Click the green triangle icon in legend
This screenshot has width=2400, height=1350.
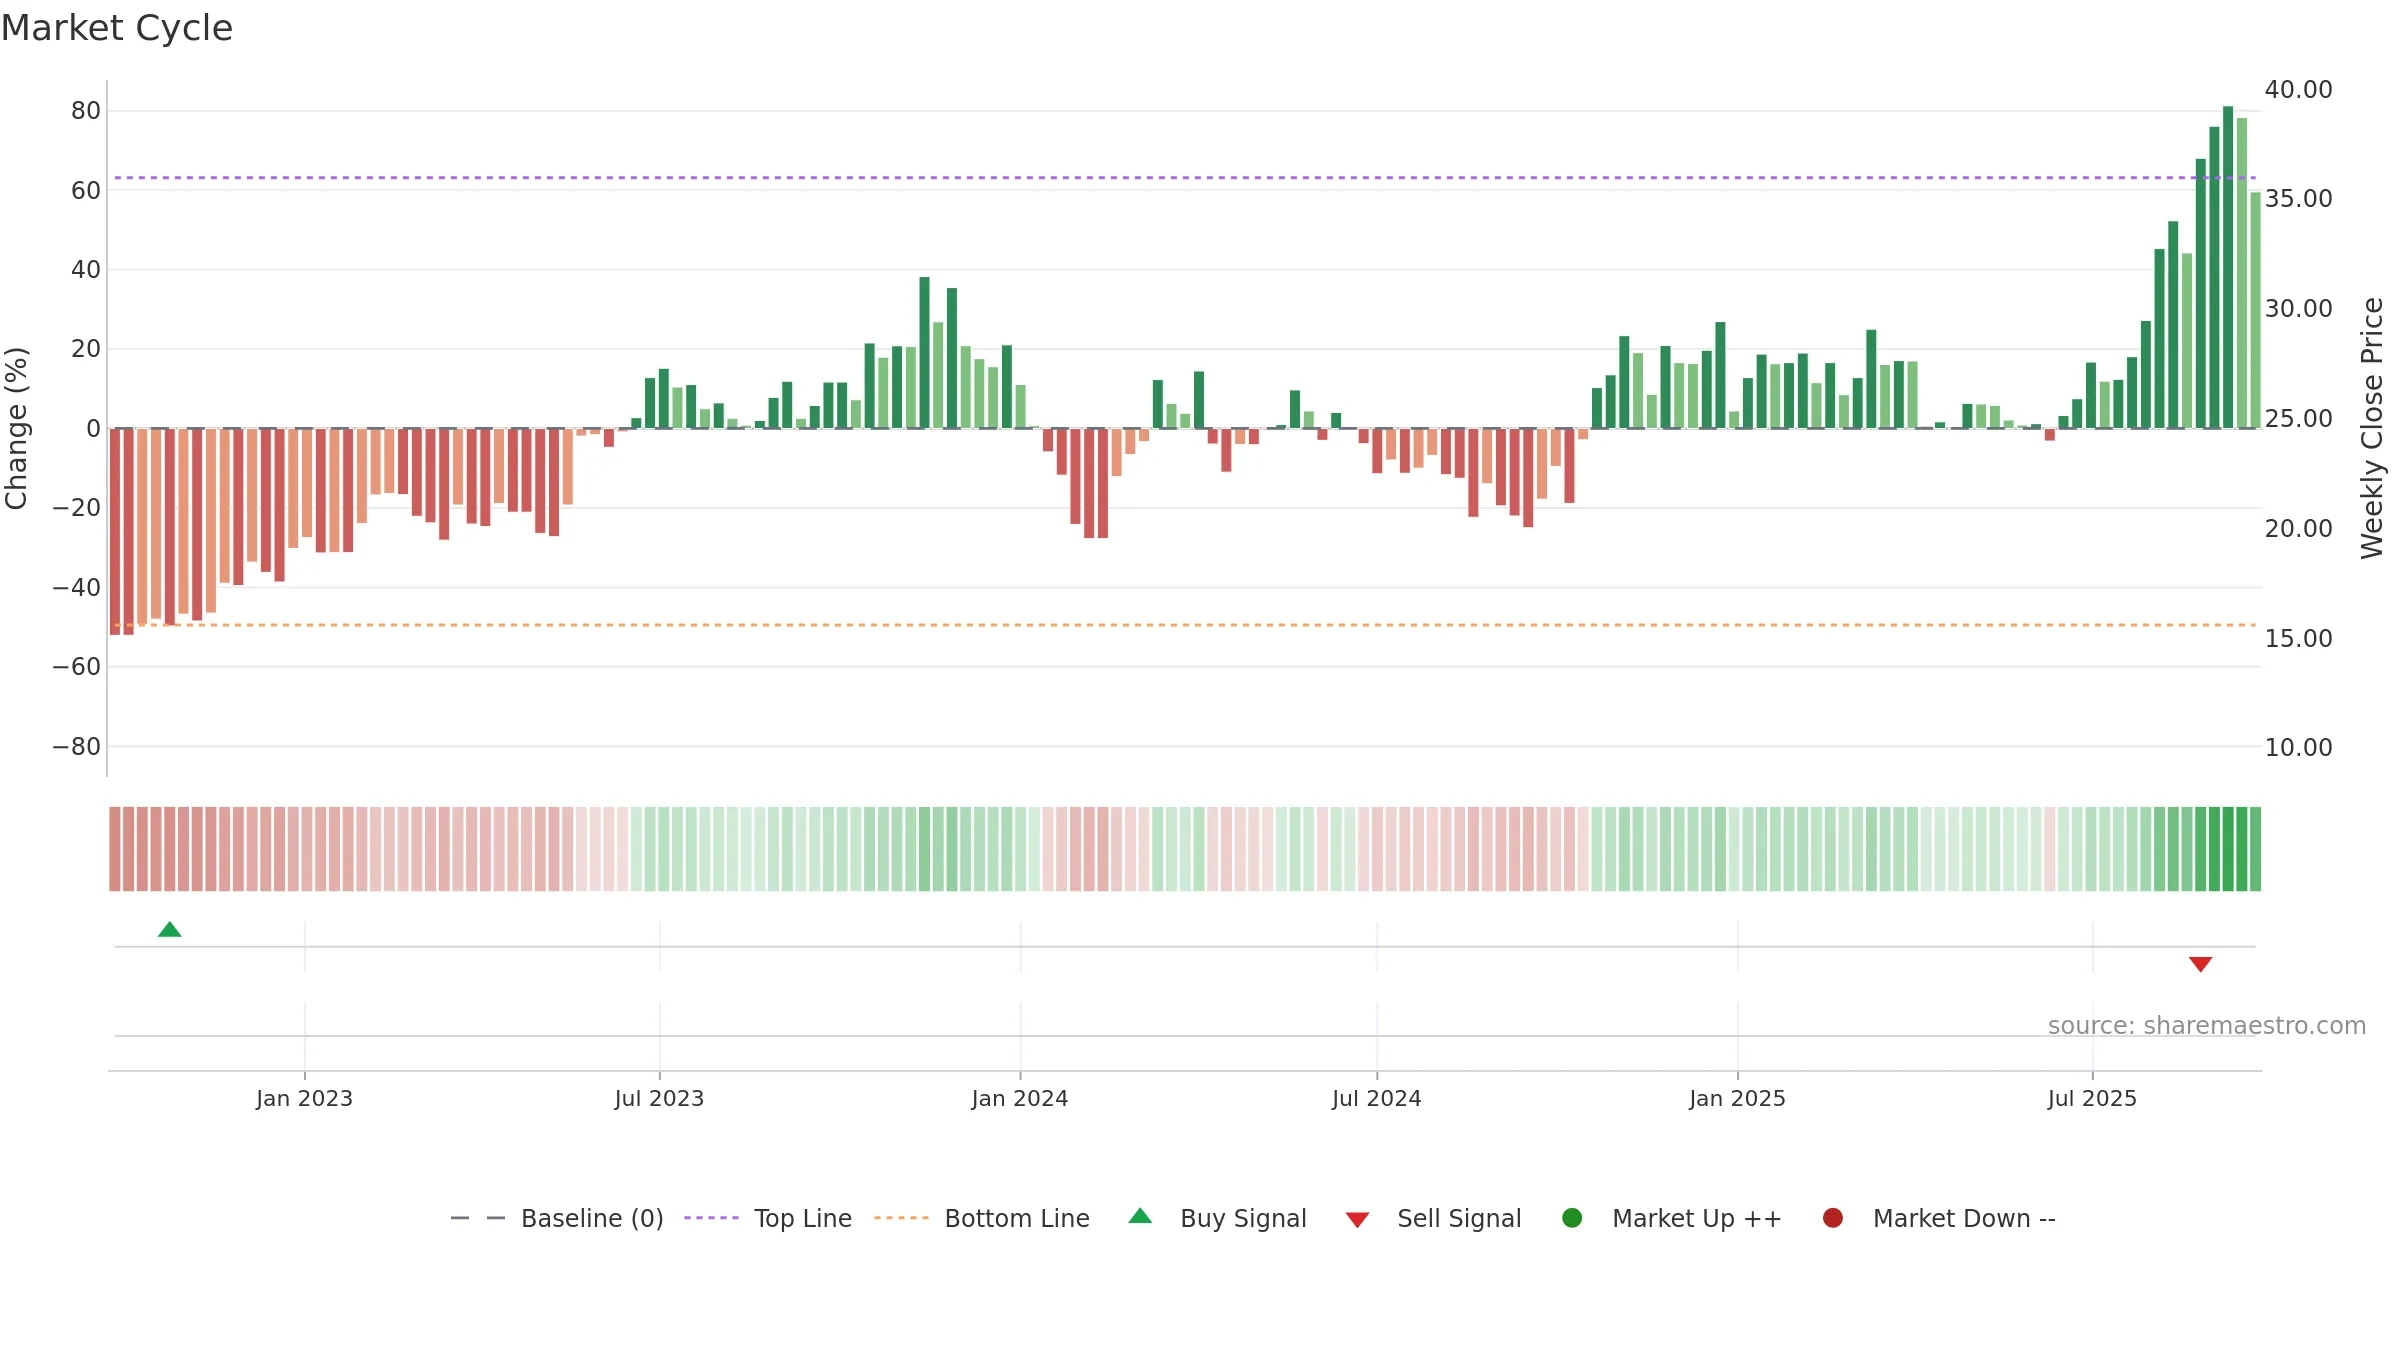point(1140,1216)
